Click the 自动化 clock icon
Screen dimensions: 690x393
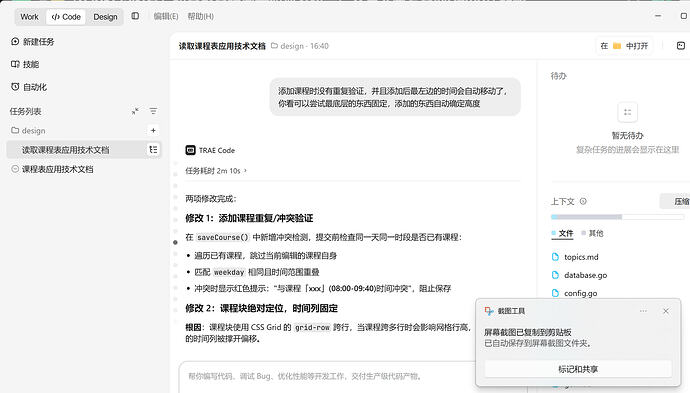point(15,87)
